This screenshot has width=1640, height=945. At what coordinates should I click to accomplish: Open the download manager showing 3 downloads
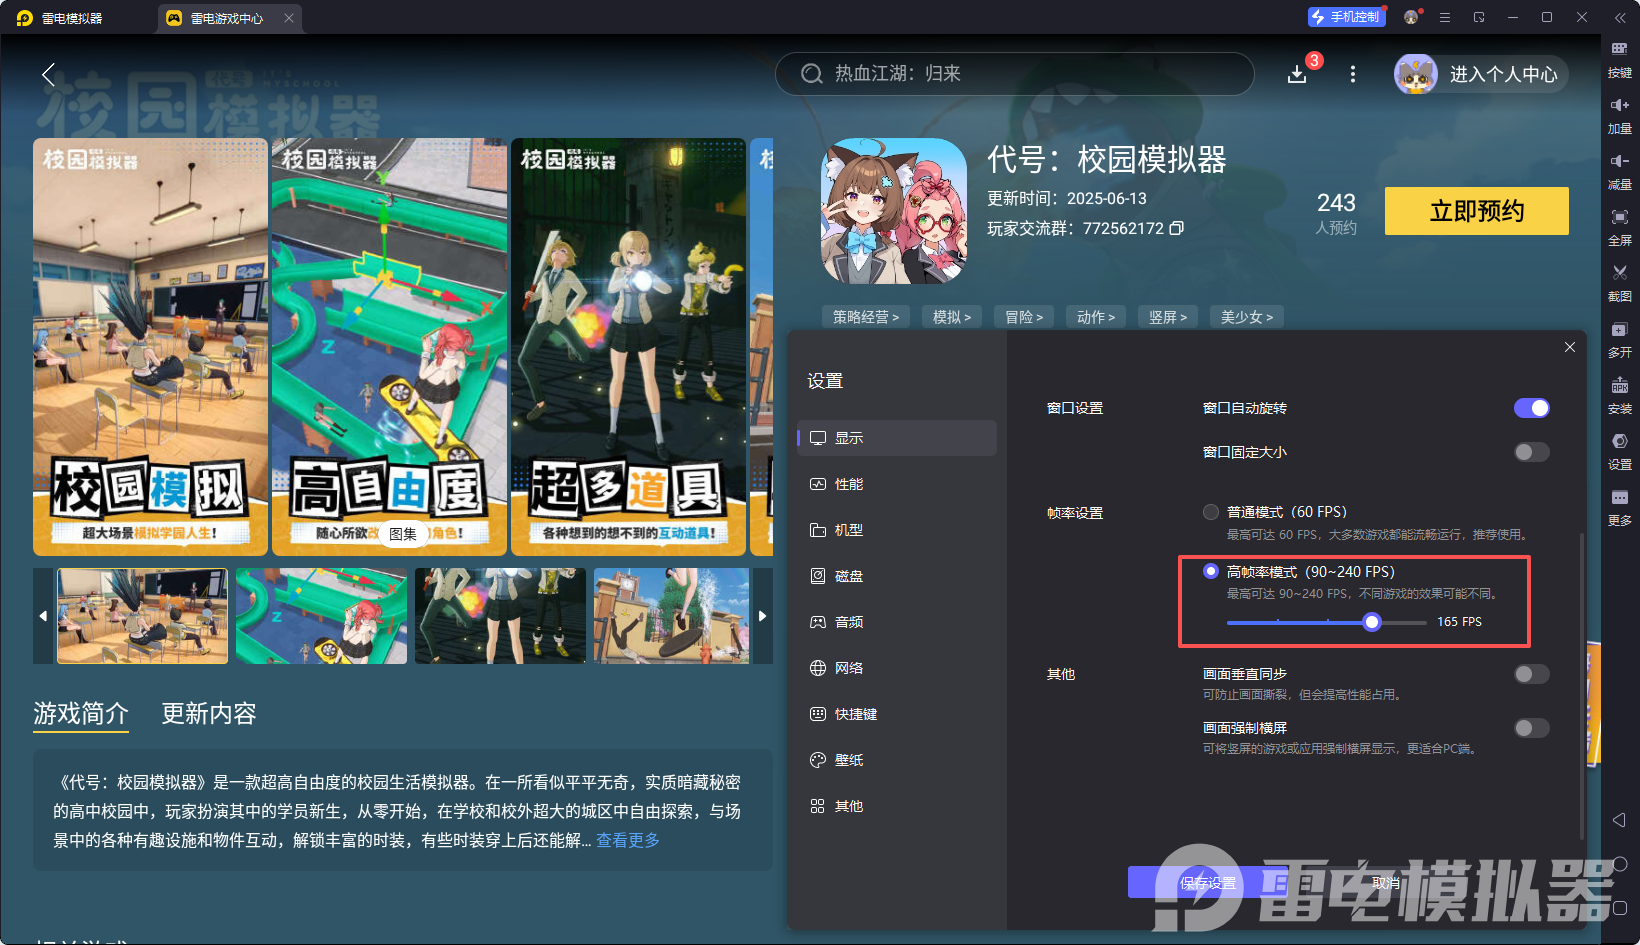pyautogui.click(x=1297, y=73)
